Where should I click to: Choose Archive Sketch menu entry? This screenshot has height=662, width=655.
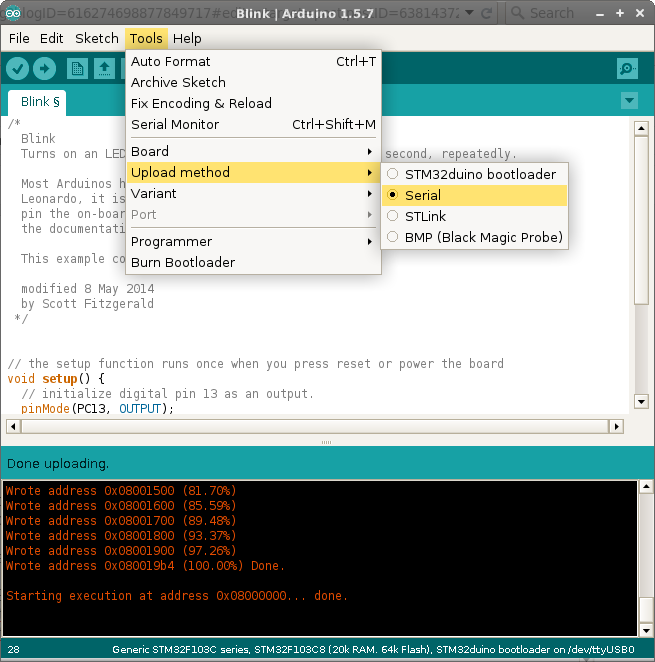pyautogui.click(x=253, y=82)
